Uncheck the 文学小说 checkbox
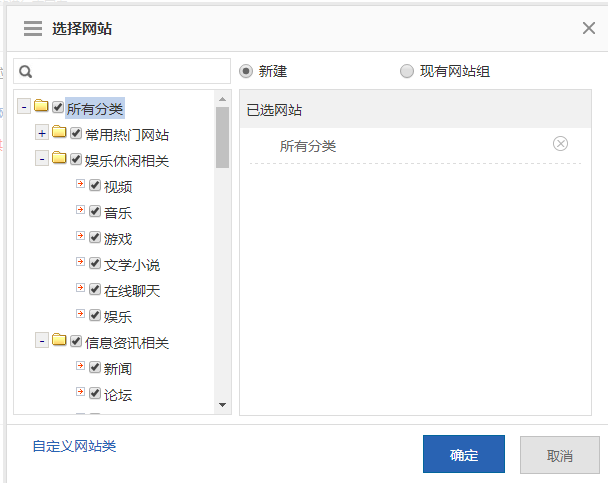Image resolution: width=608 pixels, height=483 pixels. (95, 263)
